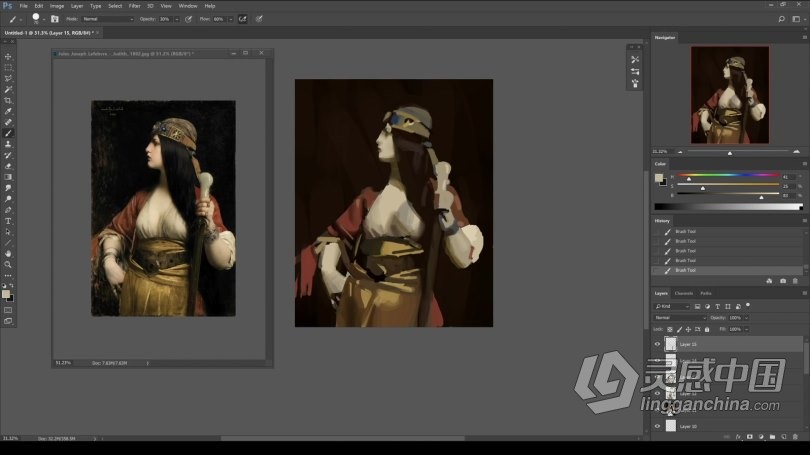Click the foreground color swatch in toolbox

(x=6, y=294)
